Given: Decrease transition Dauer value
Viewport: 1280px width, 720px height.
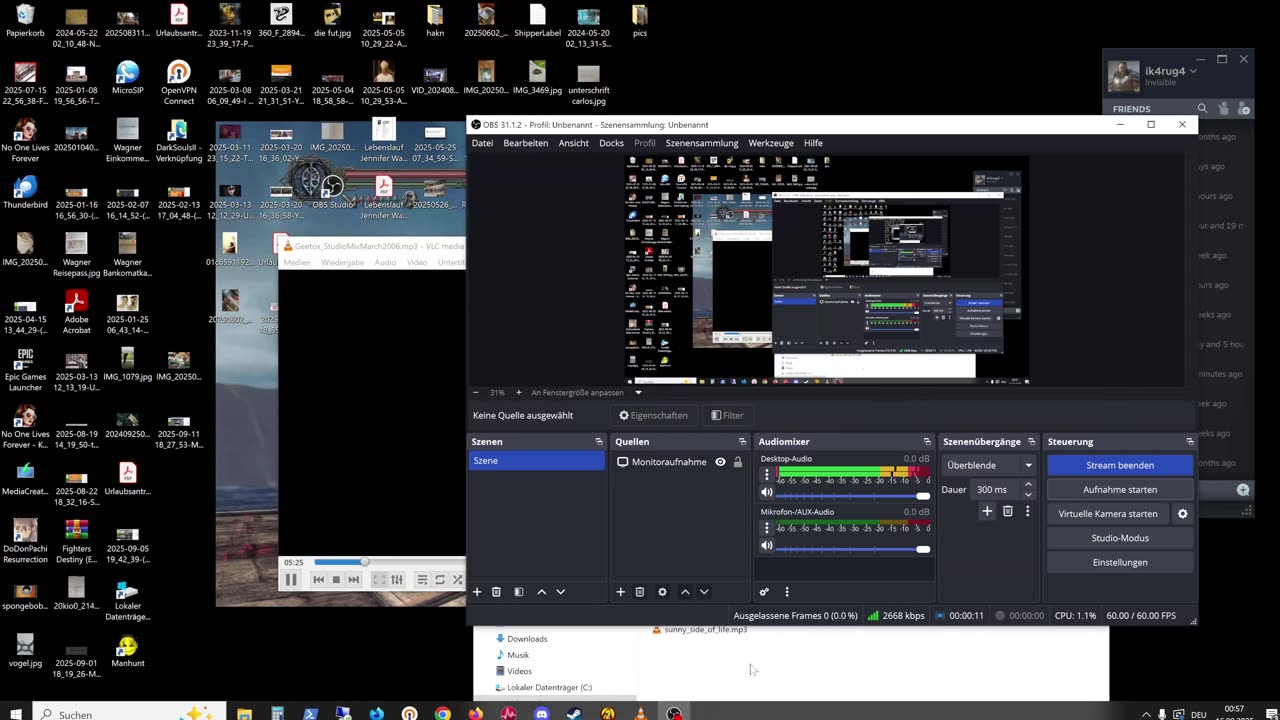Looking at the screenshot, I should tap(1028, 494).
